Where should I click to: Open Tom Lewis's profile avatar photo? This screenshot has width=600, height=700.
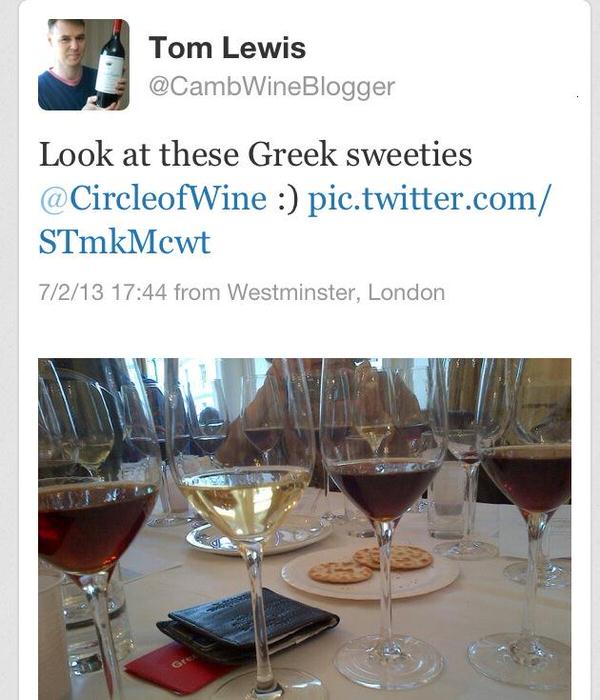pyautogui.click(x=83, y=64)
